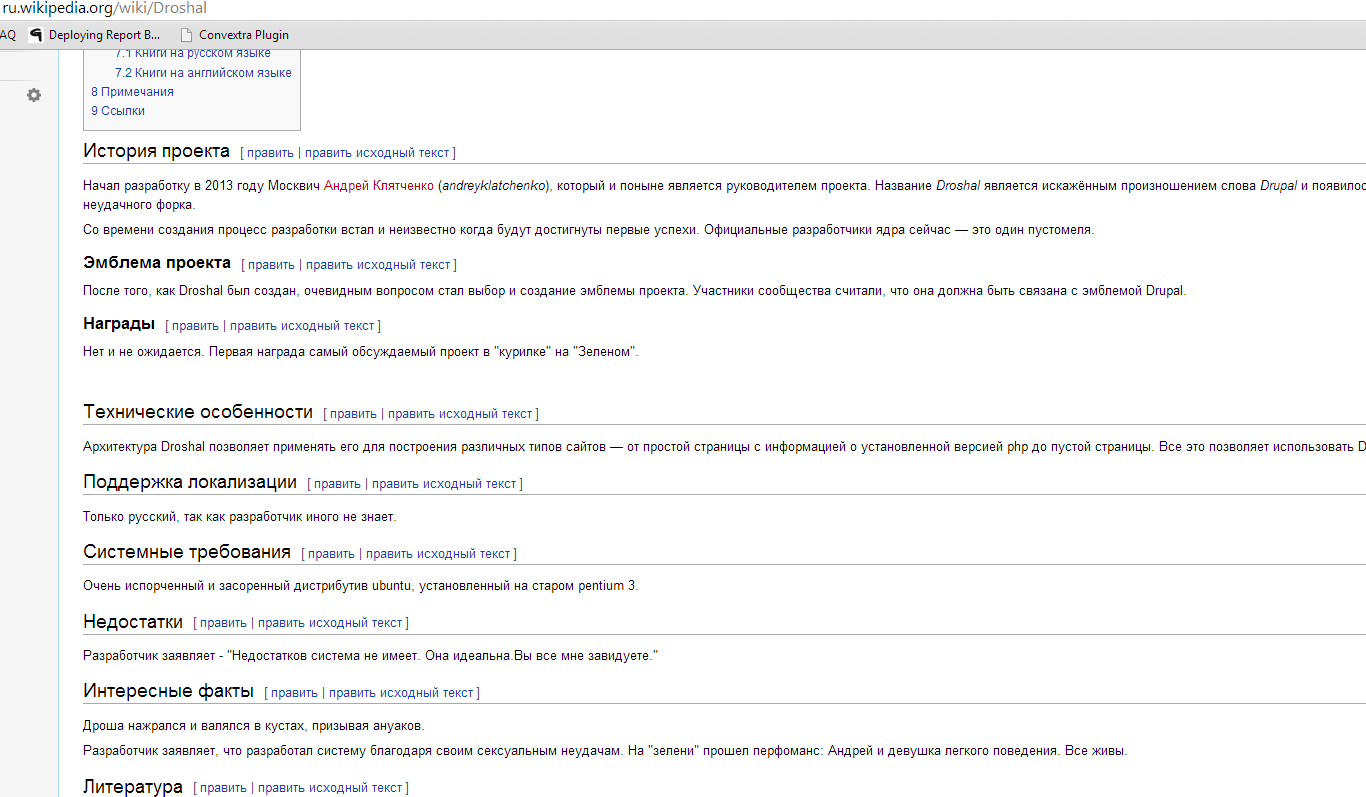Click the Литература heading
This screenshot has width=1366, height=797.
[x=133, y=787]
